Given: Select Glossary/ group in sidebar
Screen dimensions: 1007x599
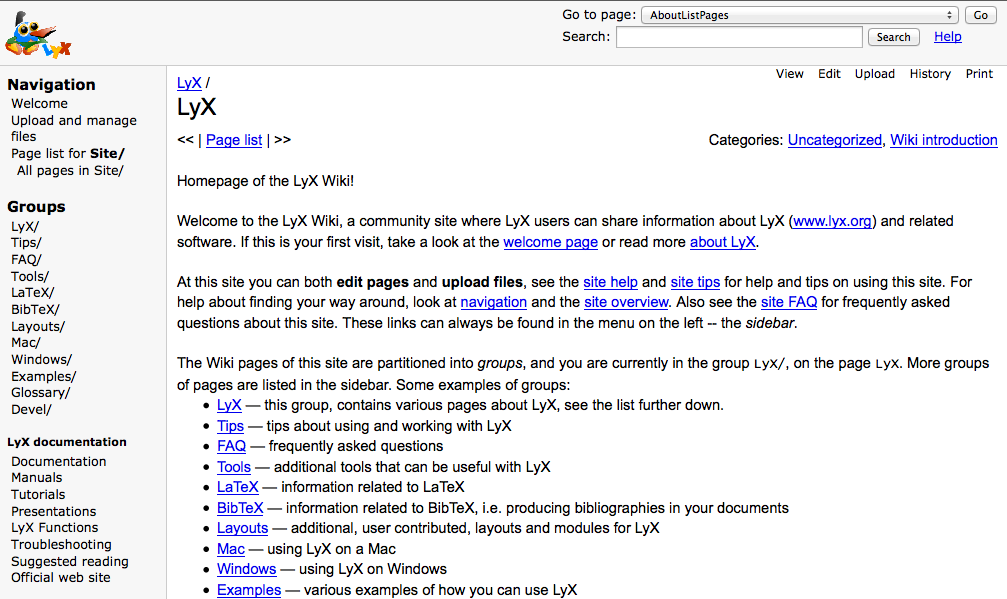Looking at the screenshot, I should (40, 392).
